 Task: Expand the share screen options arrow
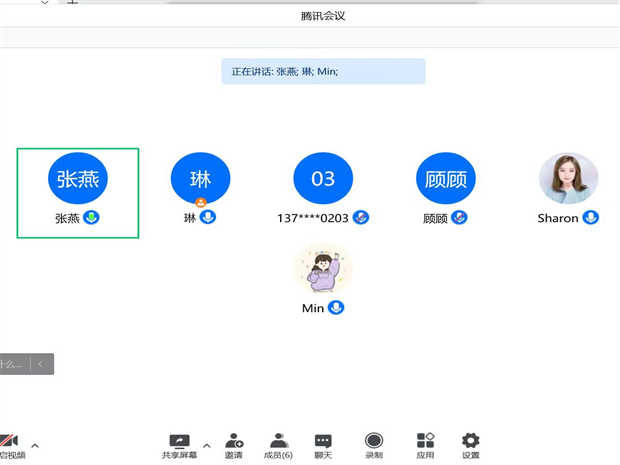206,446
